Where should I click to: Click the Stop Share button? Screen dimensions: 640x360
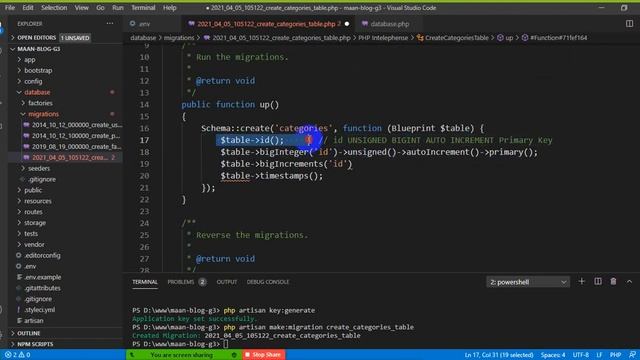tap(264, 355)
